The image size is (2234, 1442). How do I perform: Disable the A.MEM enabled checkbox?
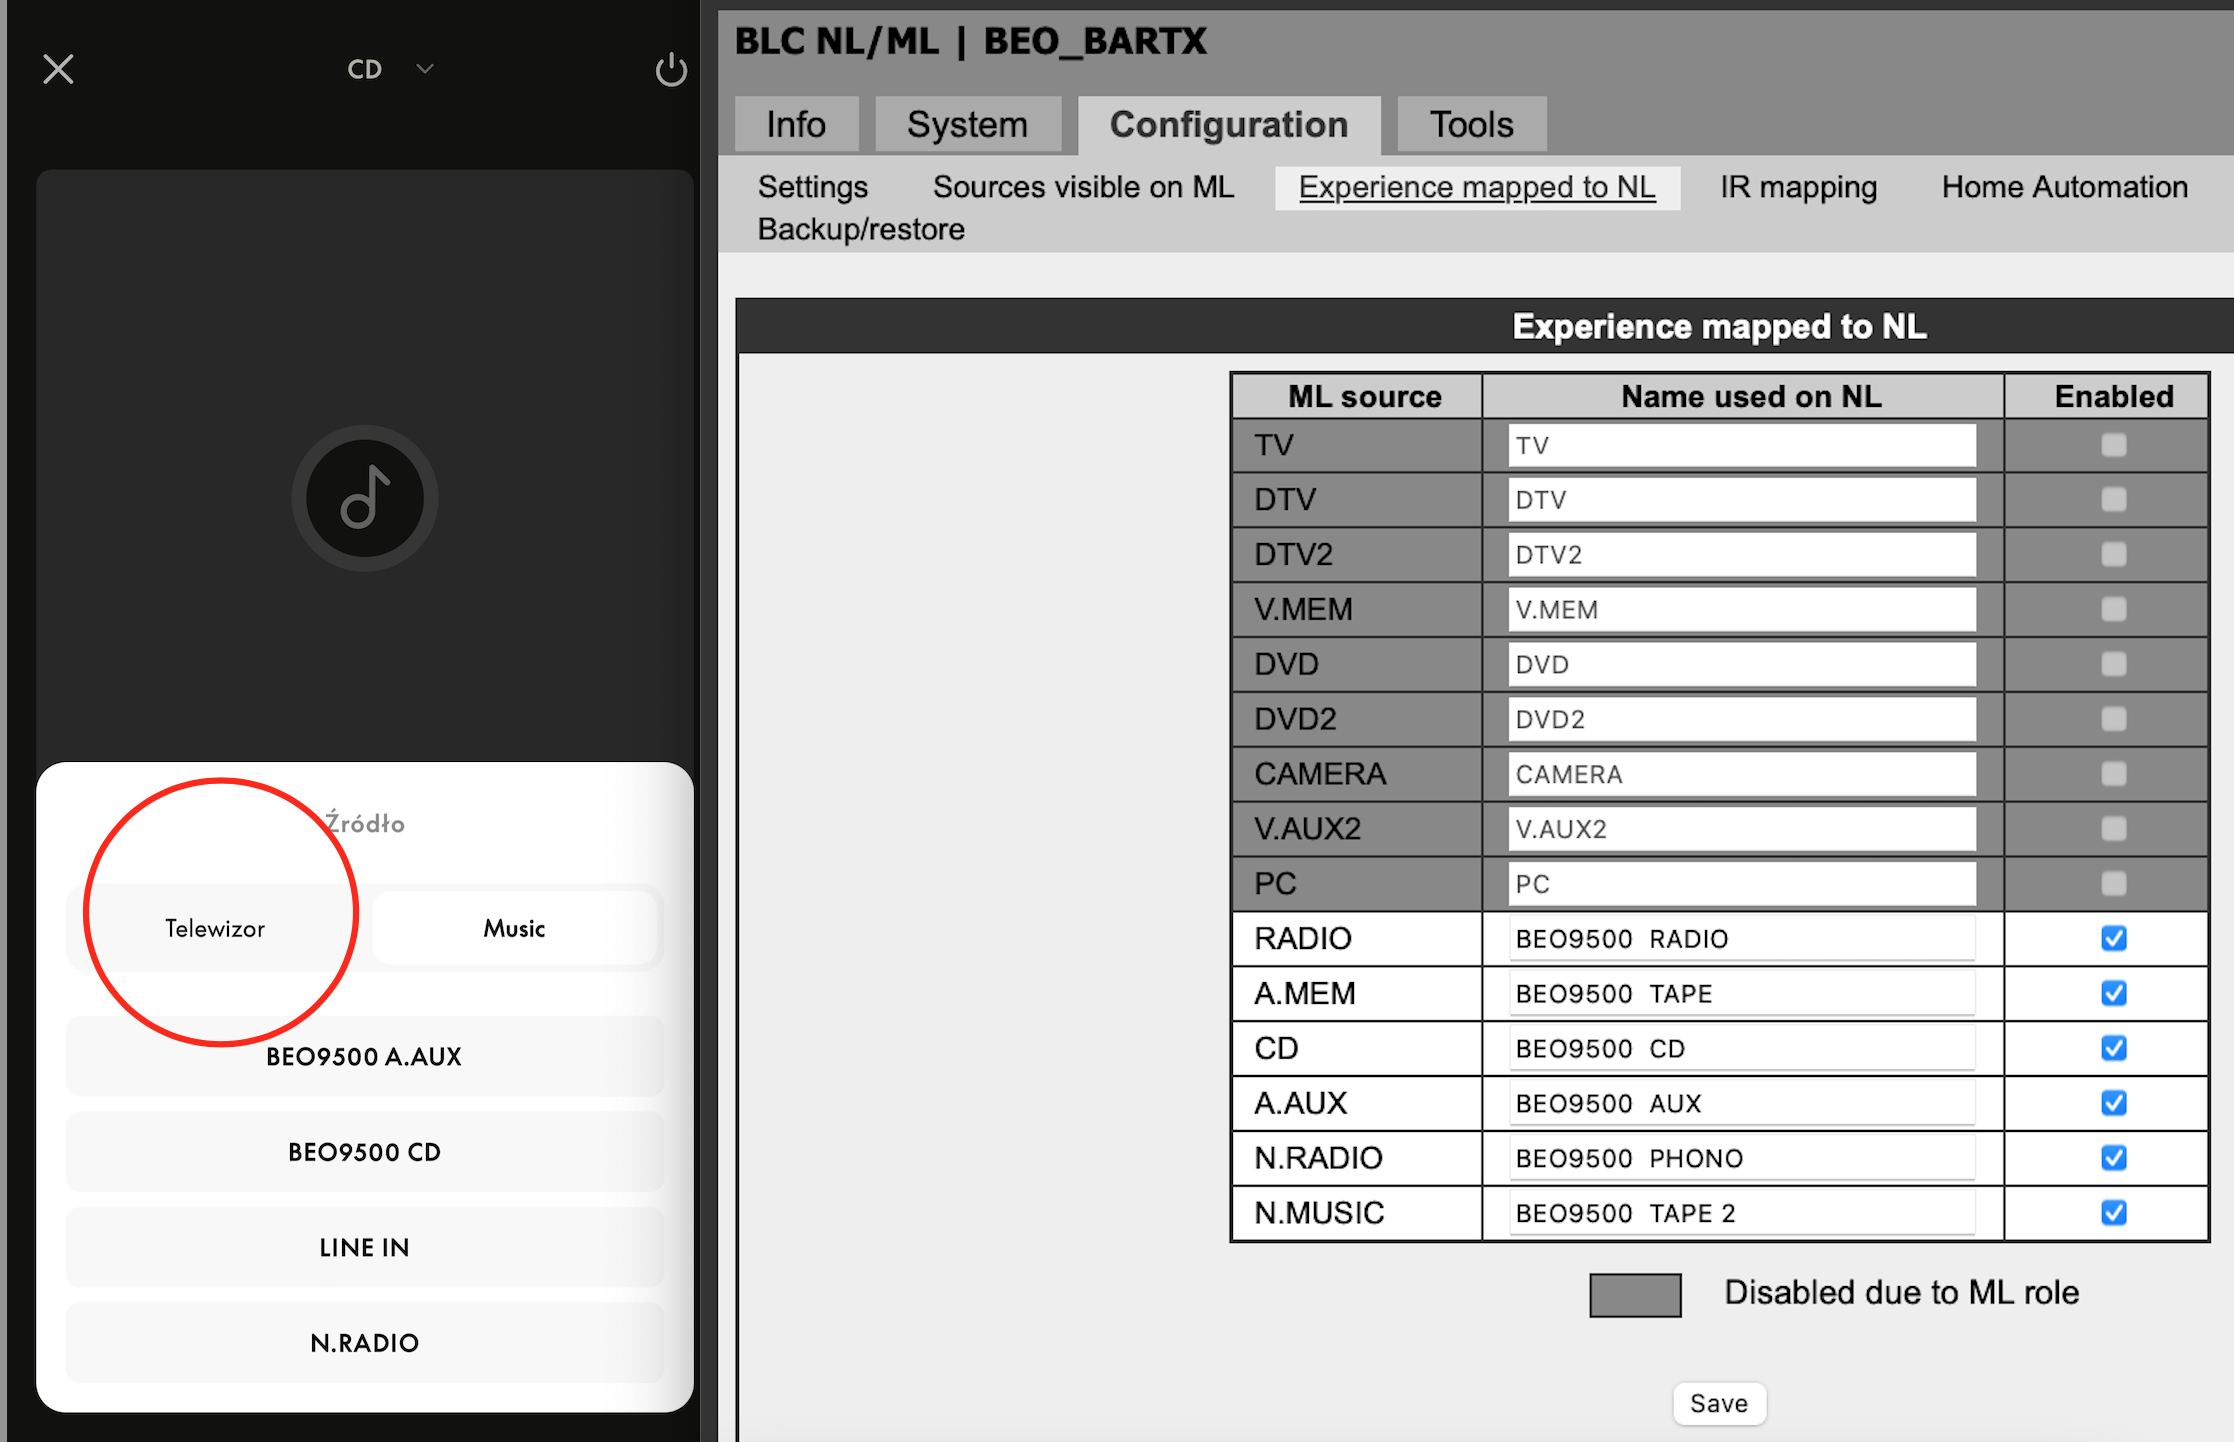click(2113, 993)
